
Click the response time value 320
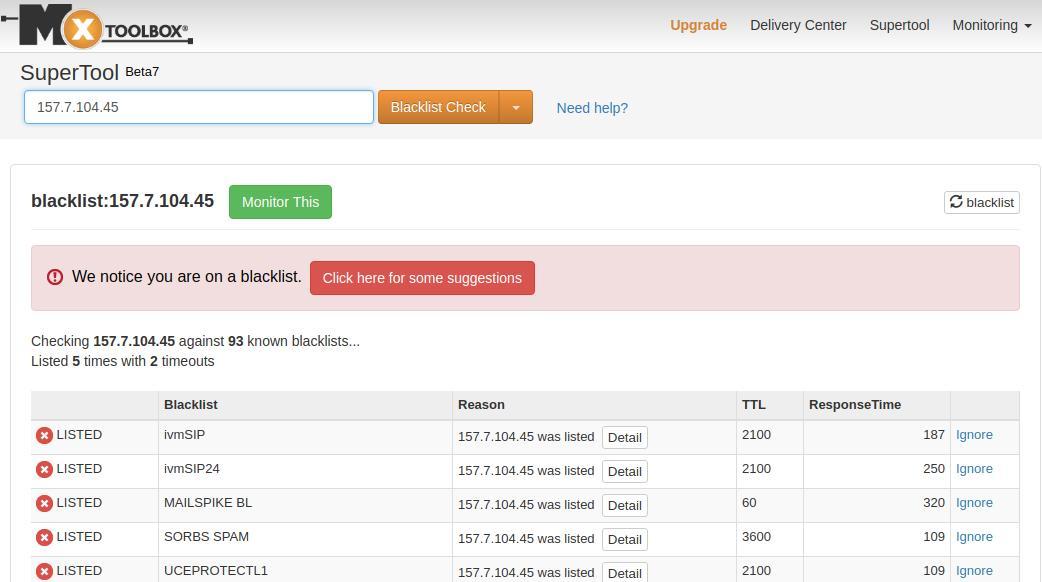click(x=934, y=502)
